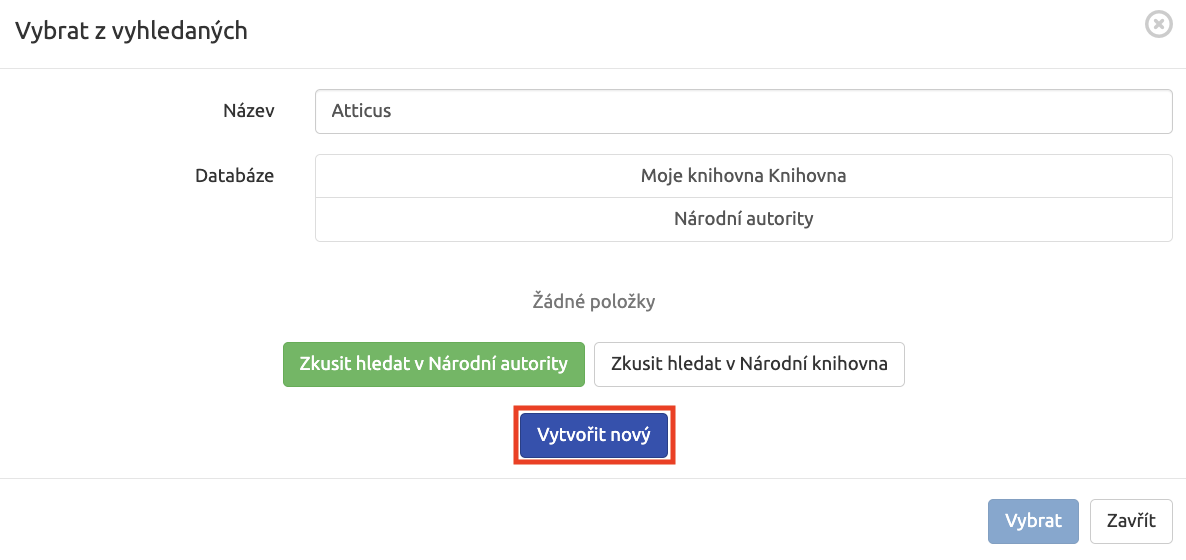Close the dialog with the X icon

(x=1158, y=25)
